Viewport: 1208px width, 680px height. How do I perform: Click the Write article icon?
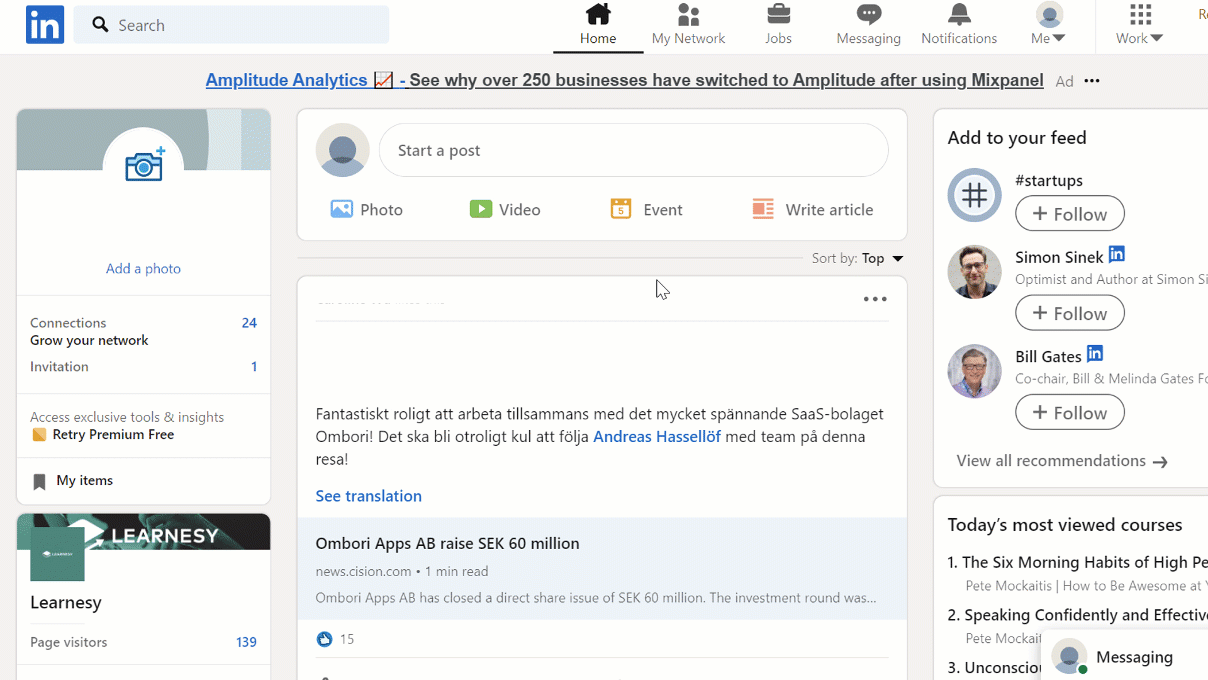763,209
